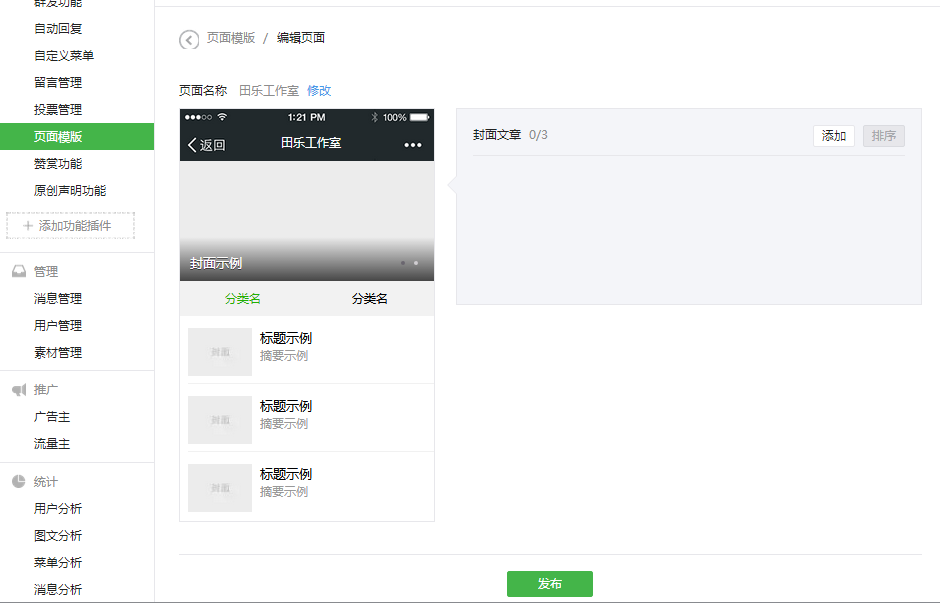Screen dimensions: 940x603
Task: Open 赞赏功能 in the sidebar
Action: [x=58, y=164]
